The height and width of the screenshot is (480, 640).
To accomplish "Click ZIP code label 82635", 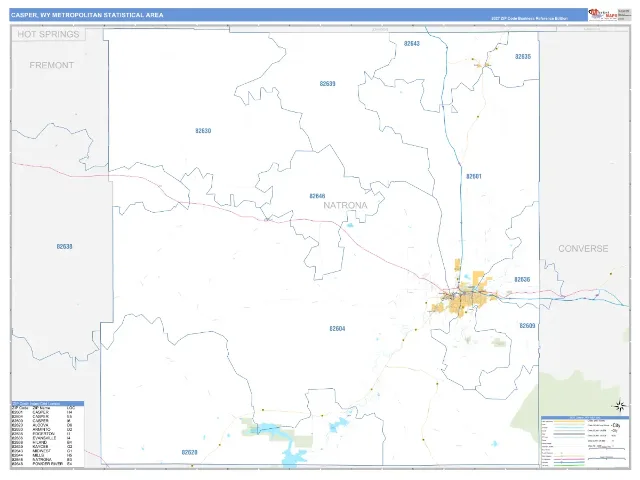I will tap(523, 57).
